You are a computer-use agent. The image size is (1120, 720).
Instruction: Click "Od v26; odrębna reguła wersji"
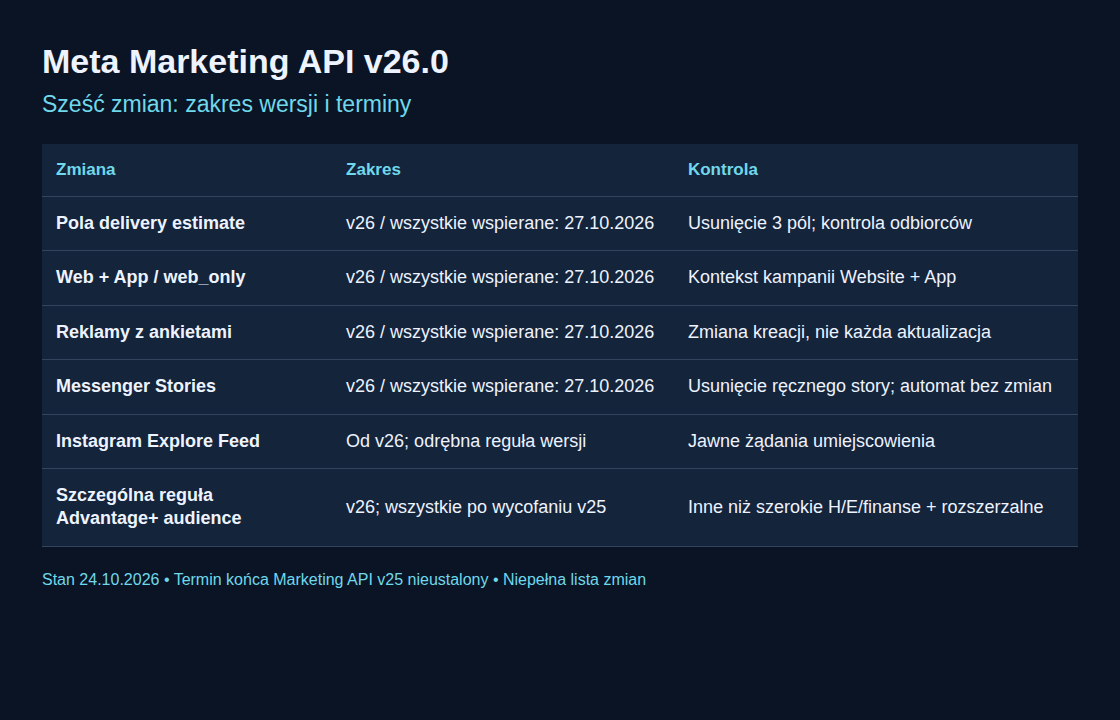coord(466,441)
